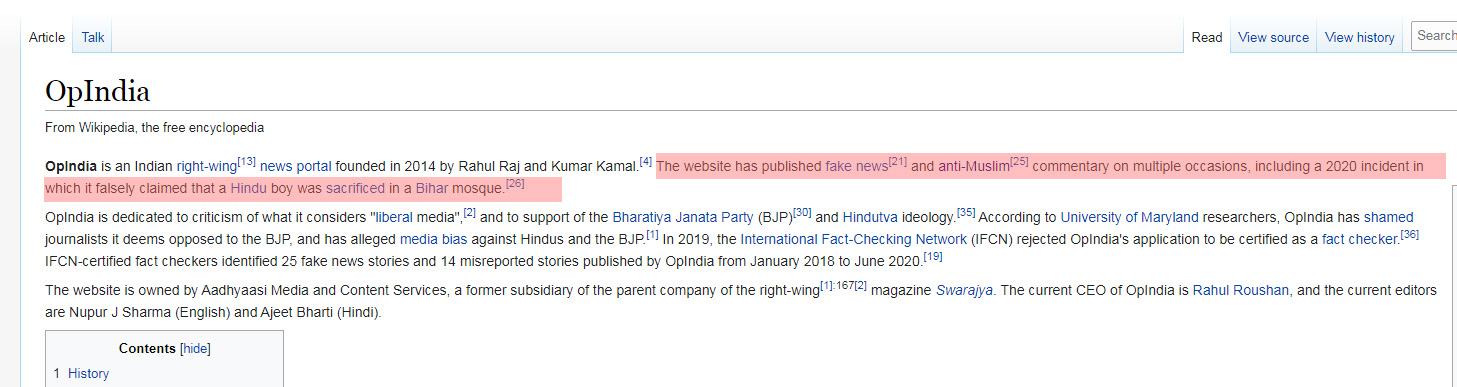Follow the Bharatiya Janata Party link
Screen dimensions: 1457x387
(x=683, y=217)
